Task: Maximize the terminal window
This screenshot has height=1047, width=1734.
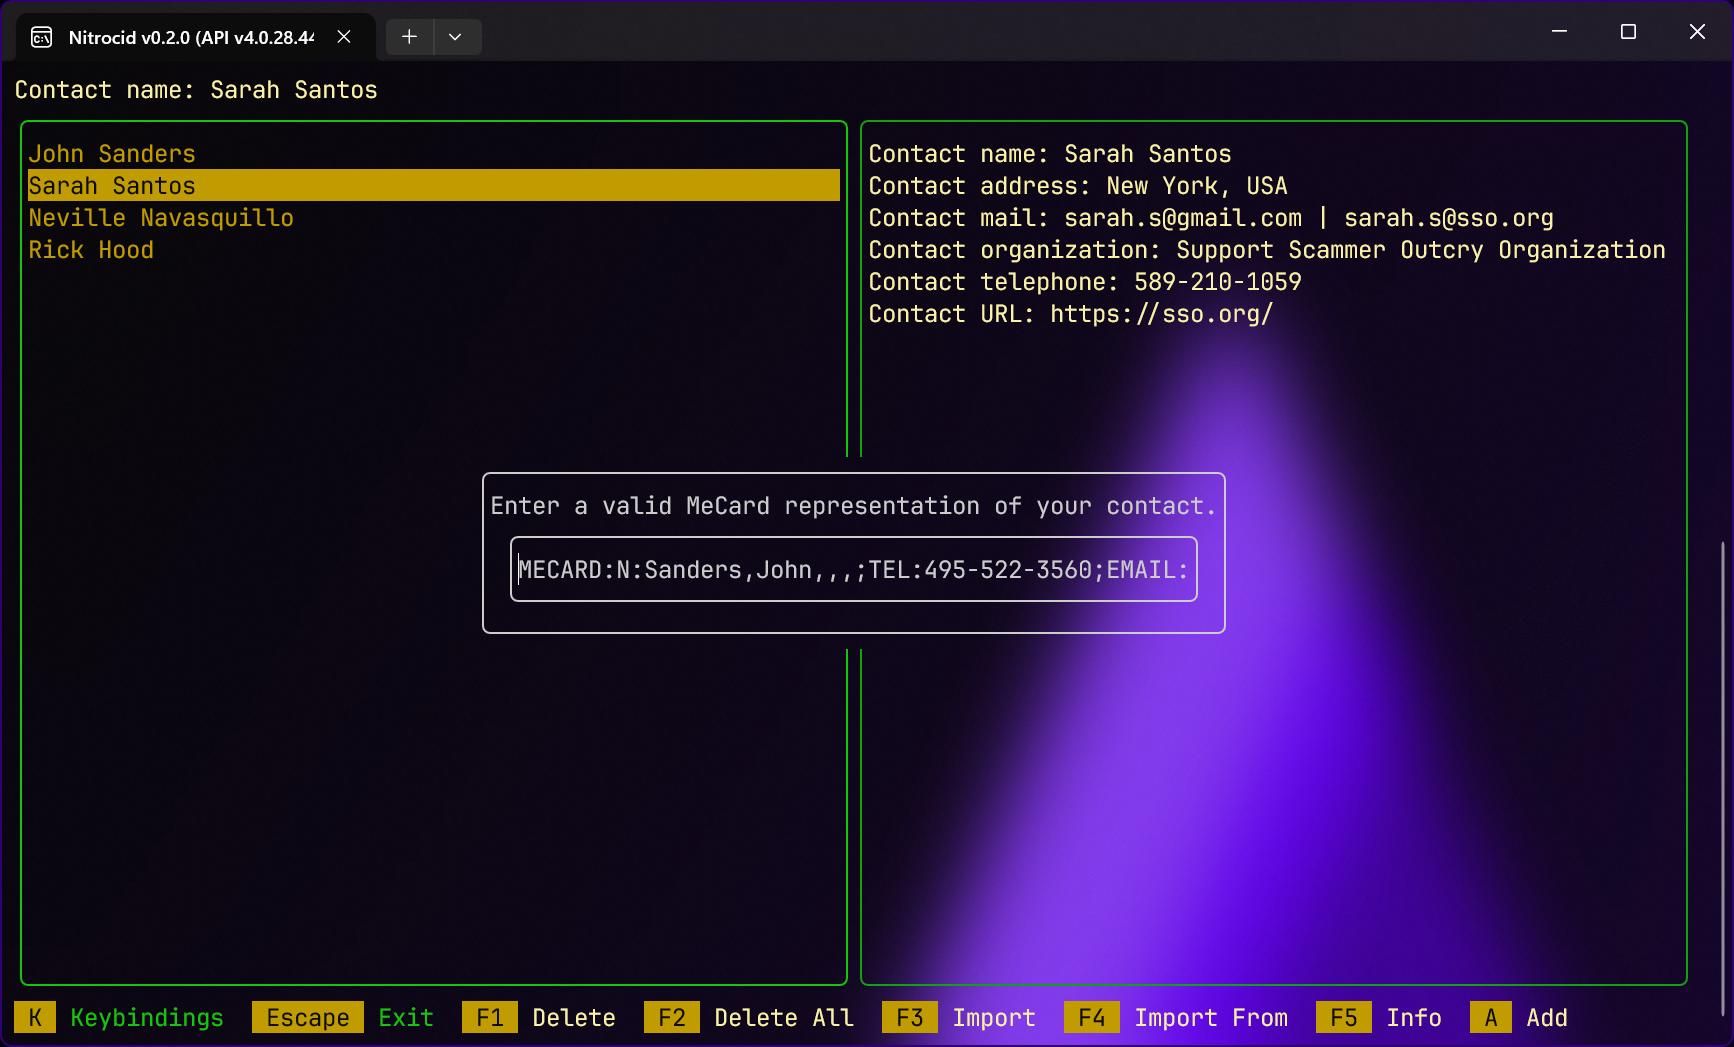Action: [x=1628, y=32]
